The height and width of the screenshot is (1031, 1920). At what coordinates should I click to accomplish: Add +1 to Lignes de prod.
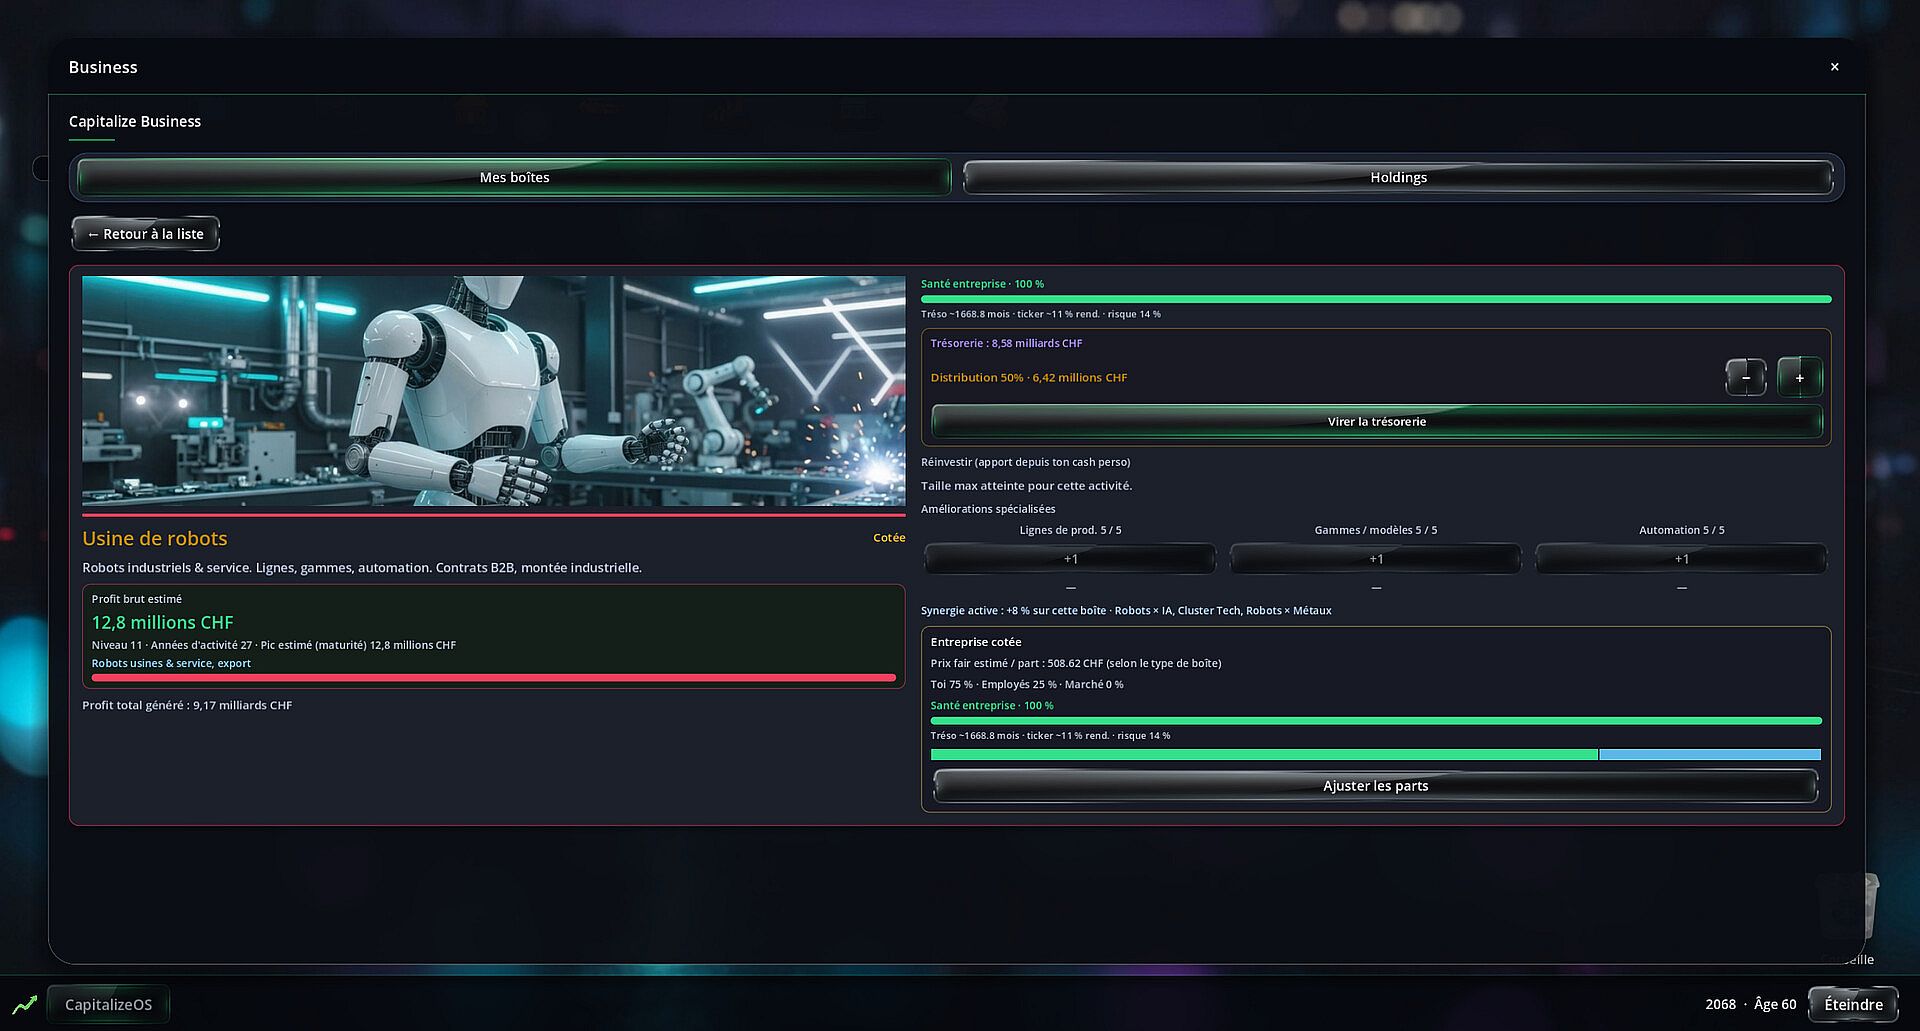click(x=1070, y=559)
